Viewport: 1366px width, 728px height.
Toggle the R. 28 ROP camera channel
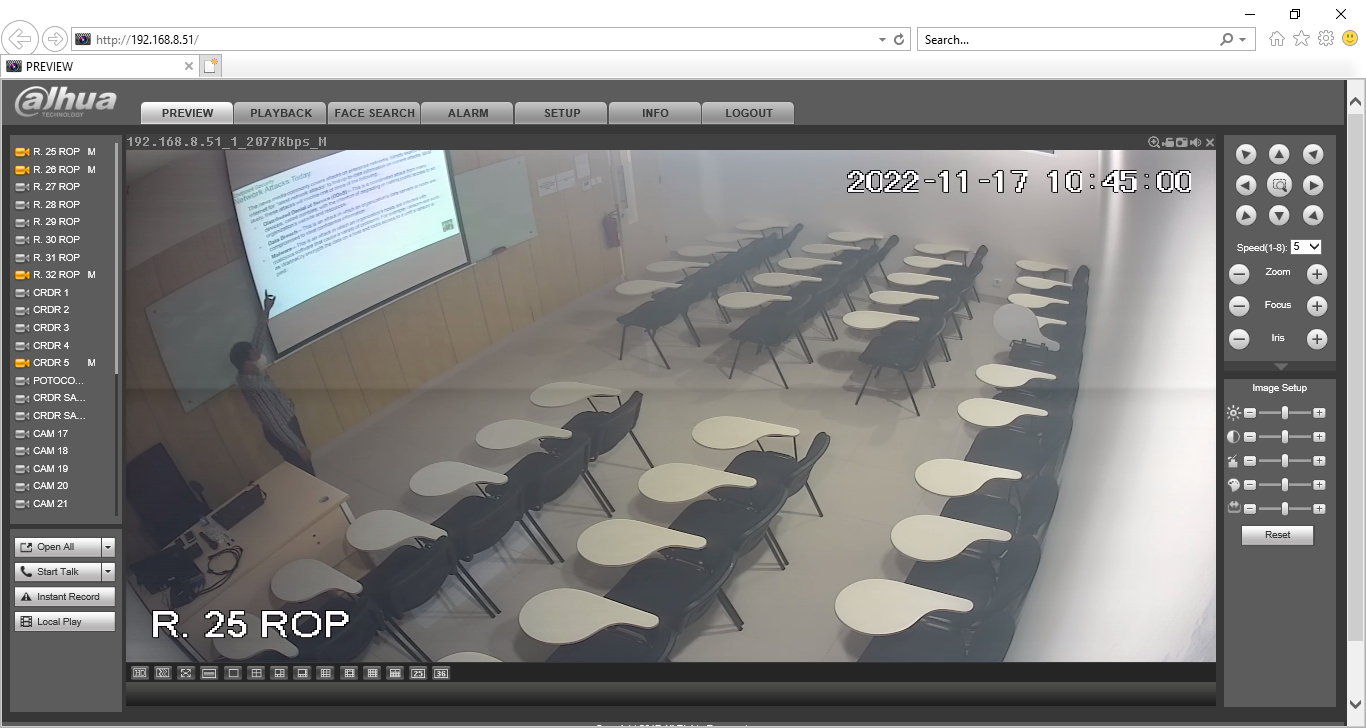(x=56, y=204)
